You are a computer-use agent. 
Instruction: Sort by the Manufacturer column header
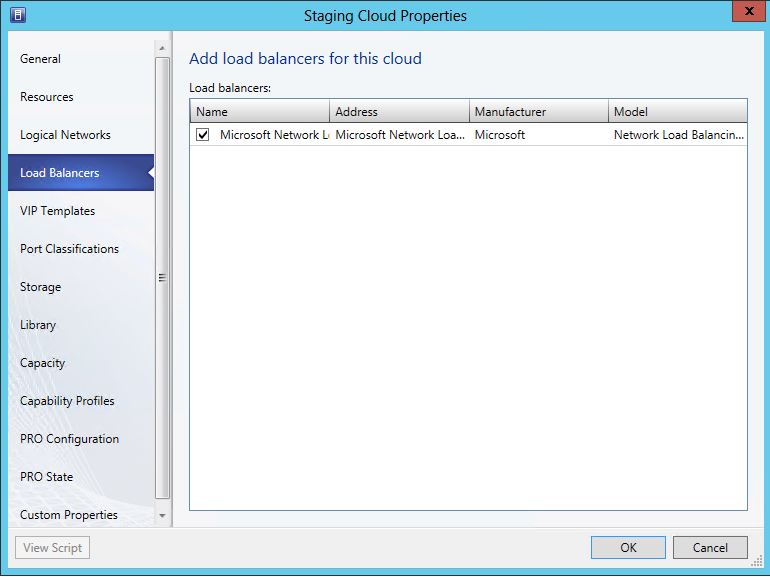[539, 111]
